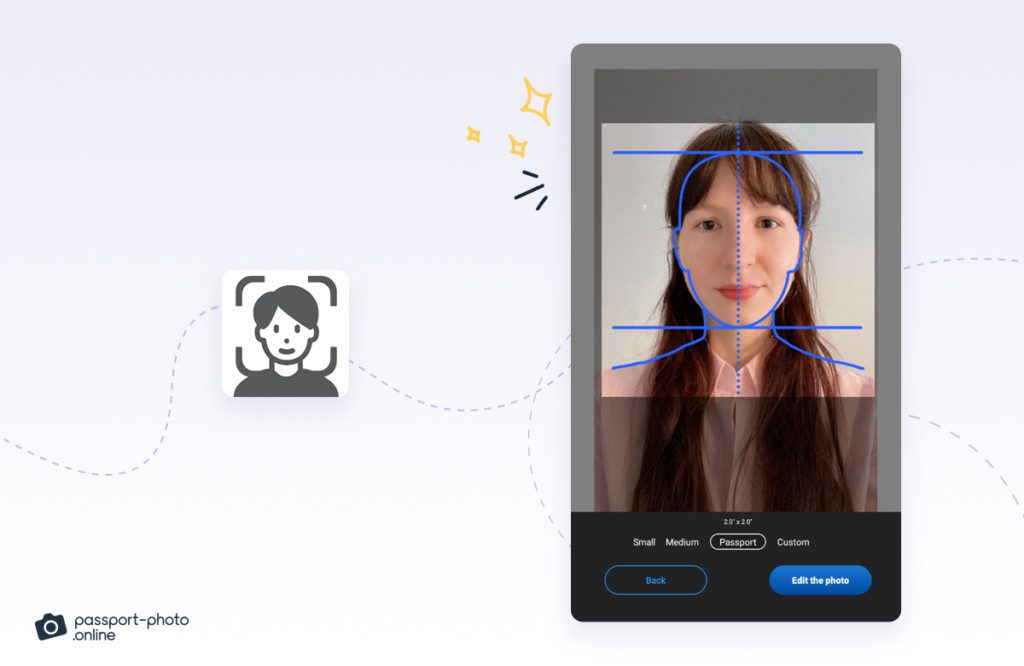The image size is (1024, 666).
Task: Expand the size options bar
Action: click(720, 542)
